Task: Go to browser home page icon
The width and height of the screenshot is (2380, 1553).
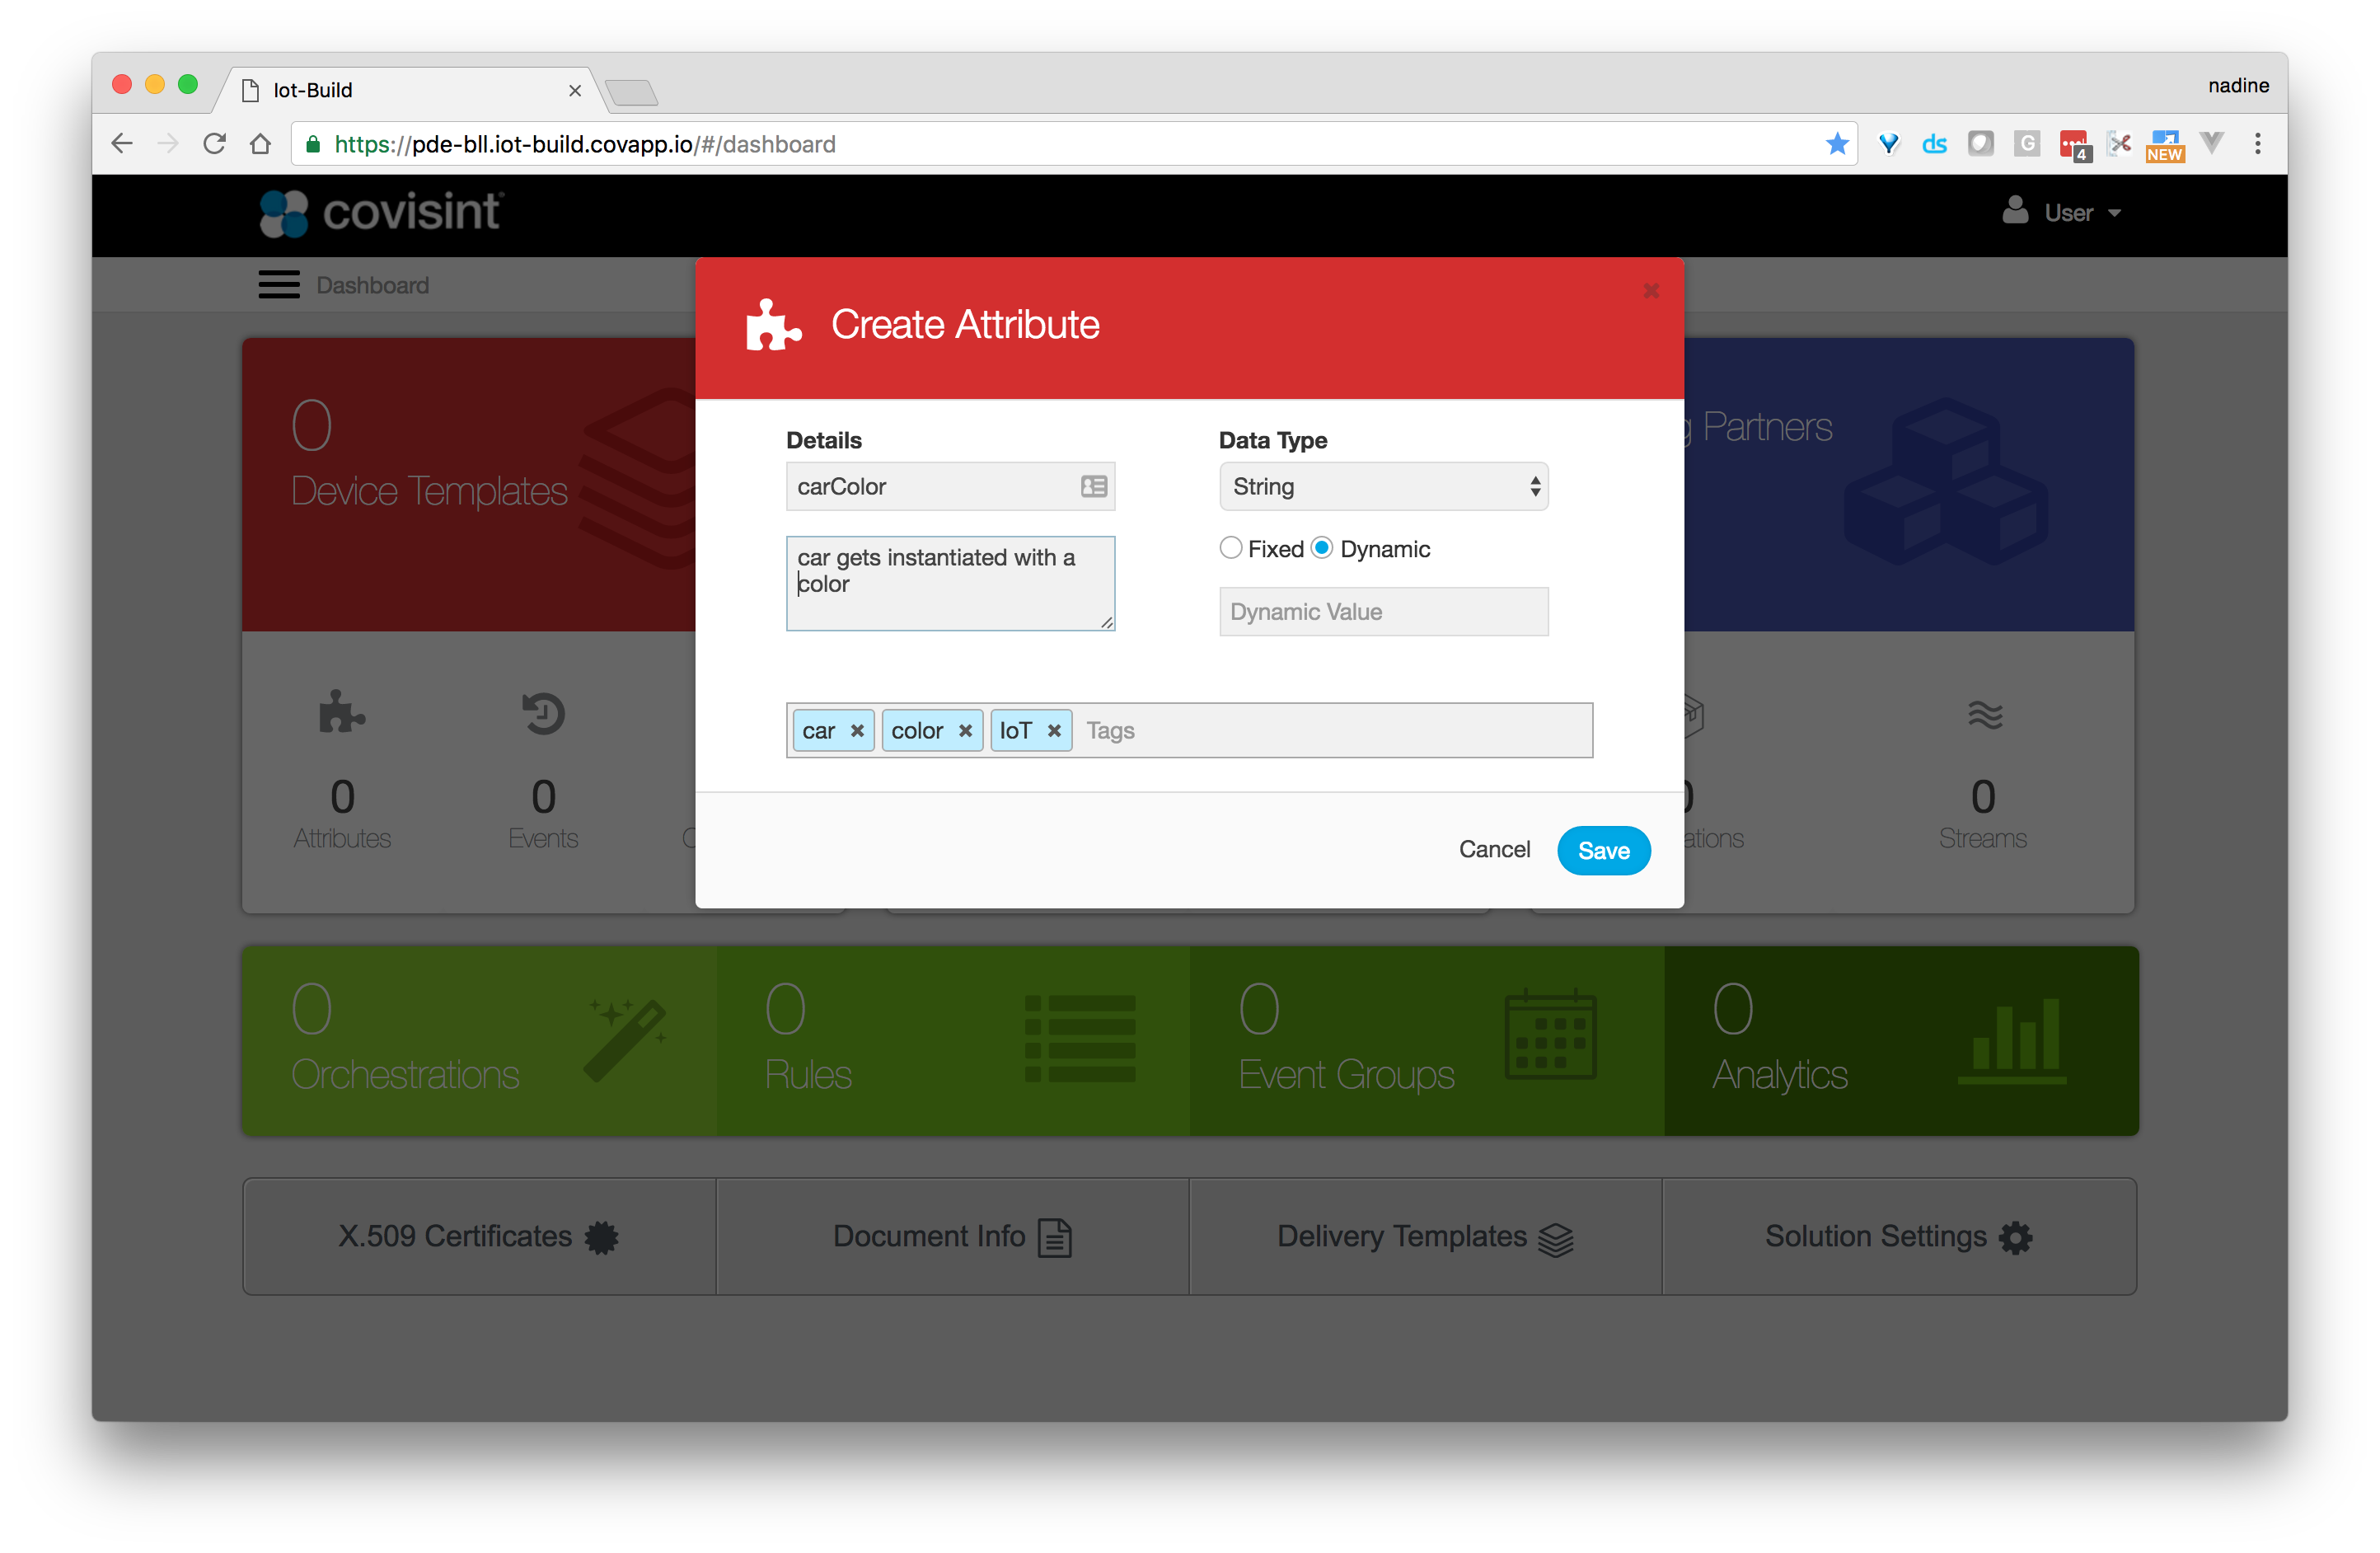Action: point(260,144)
